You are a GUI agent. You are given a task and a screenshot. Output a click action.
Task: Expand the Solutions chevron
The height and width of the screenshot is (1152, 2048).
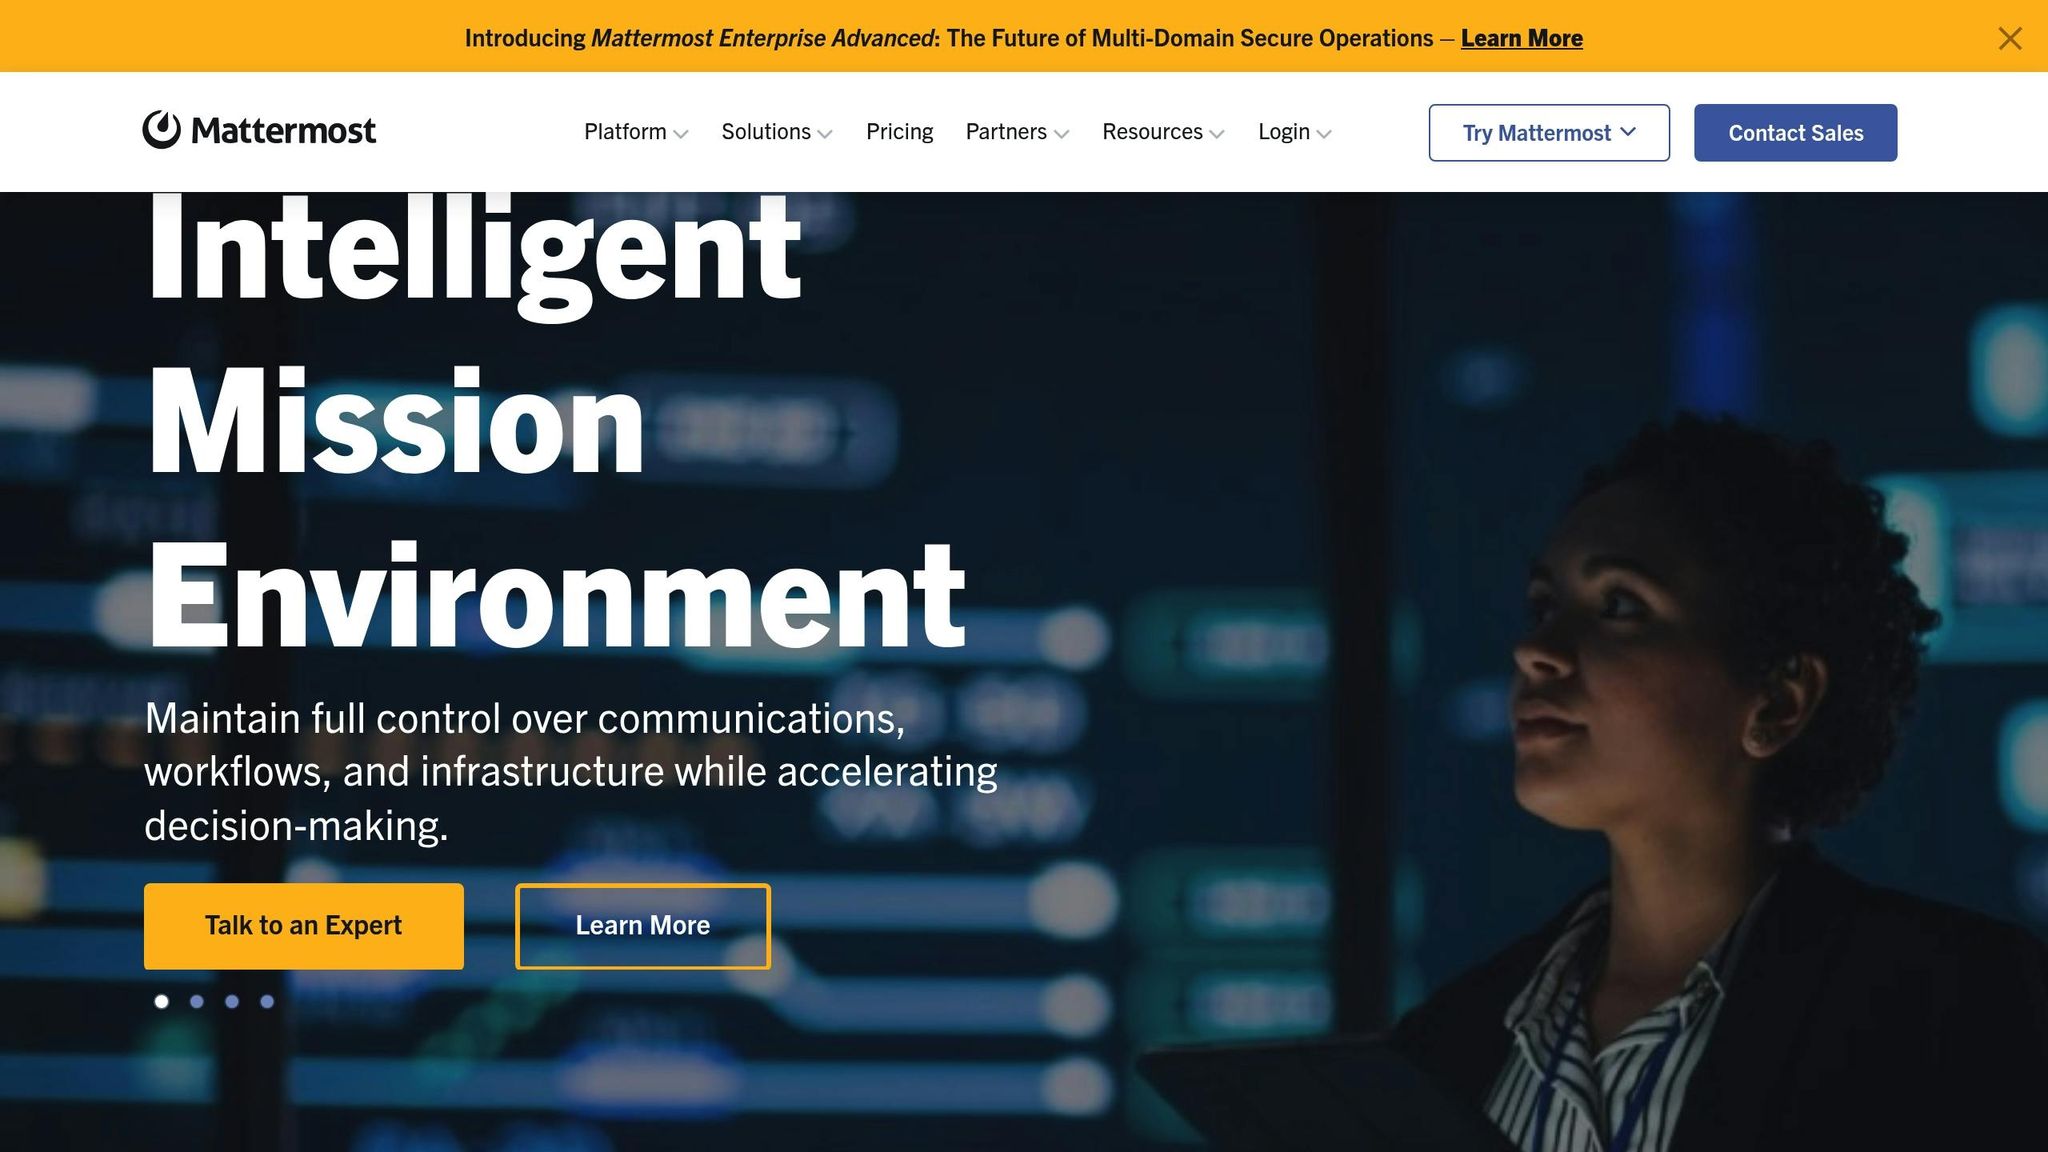point(825,134)
